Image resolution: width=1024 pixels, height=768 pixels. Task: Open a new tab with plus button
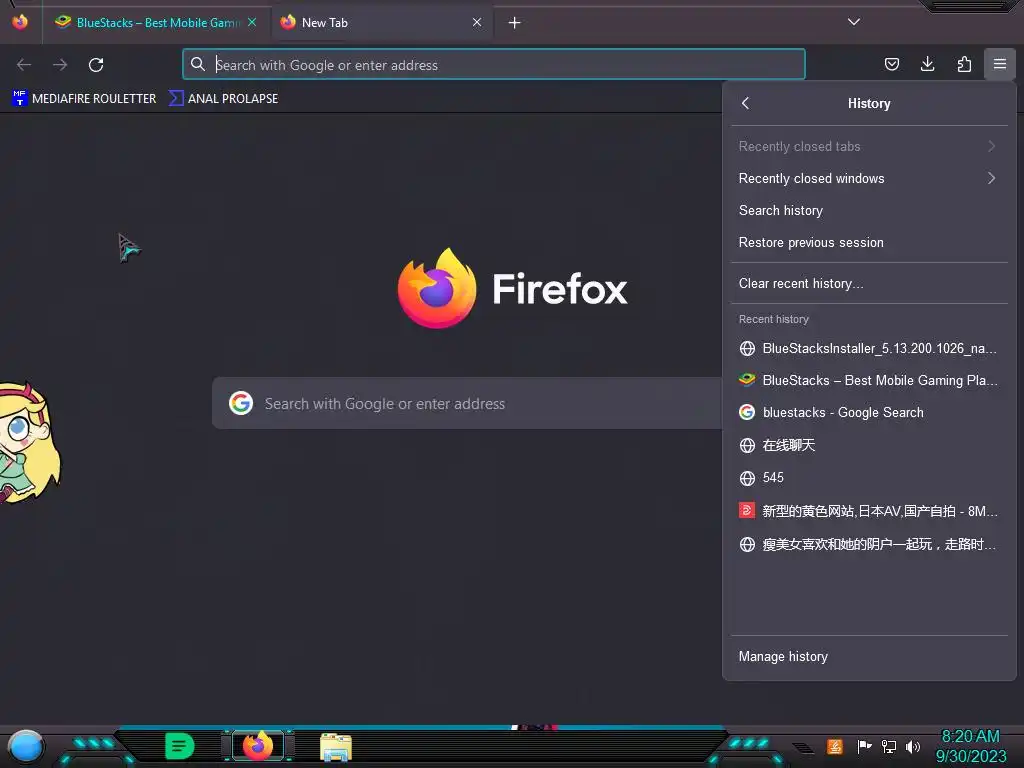(515, 23)
